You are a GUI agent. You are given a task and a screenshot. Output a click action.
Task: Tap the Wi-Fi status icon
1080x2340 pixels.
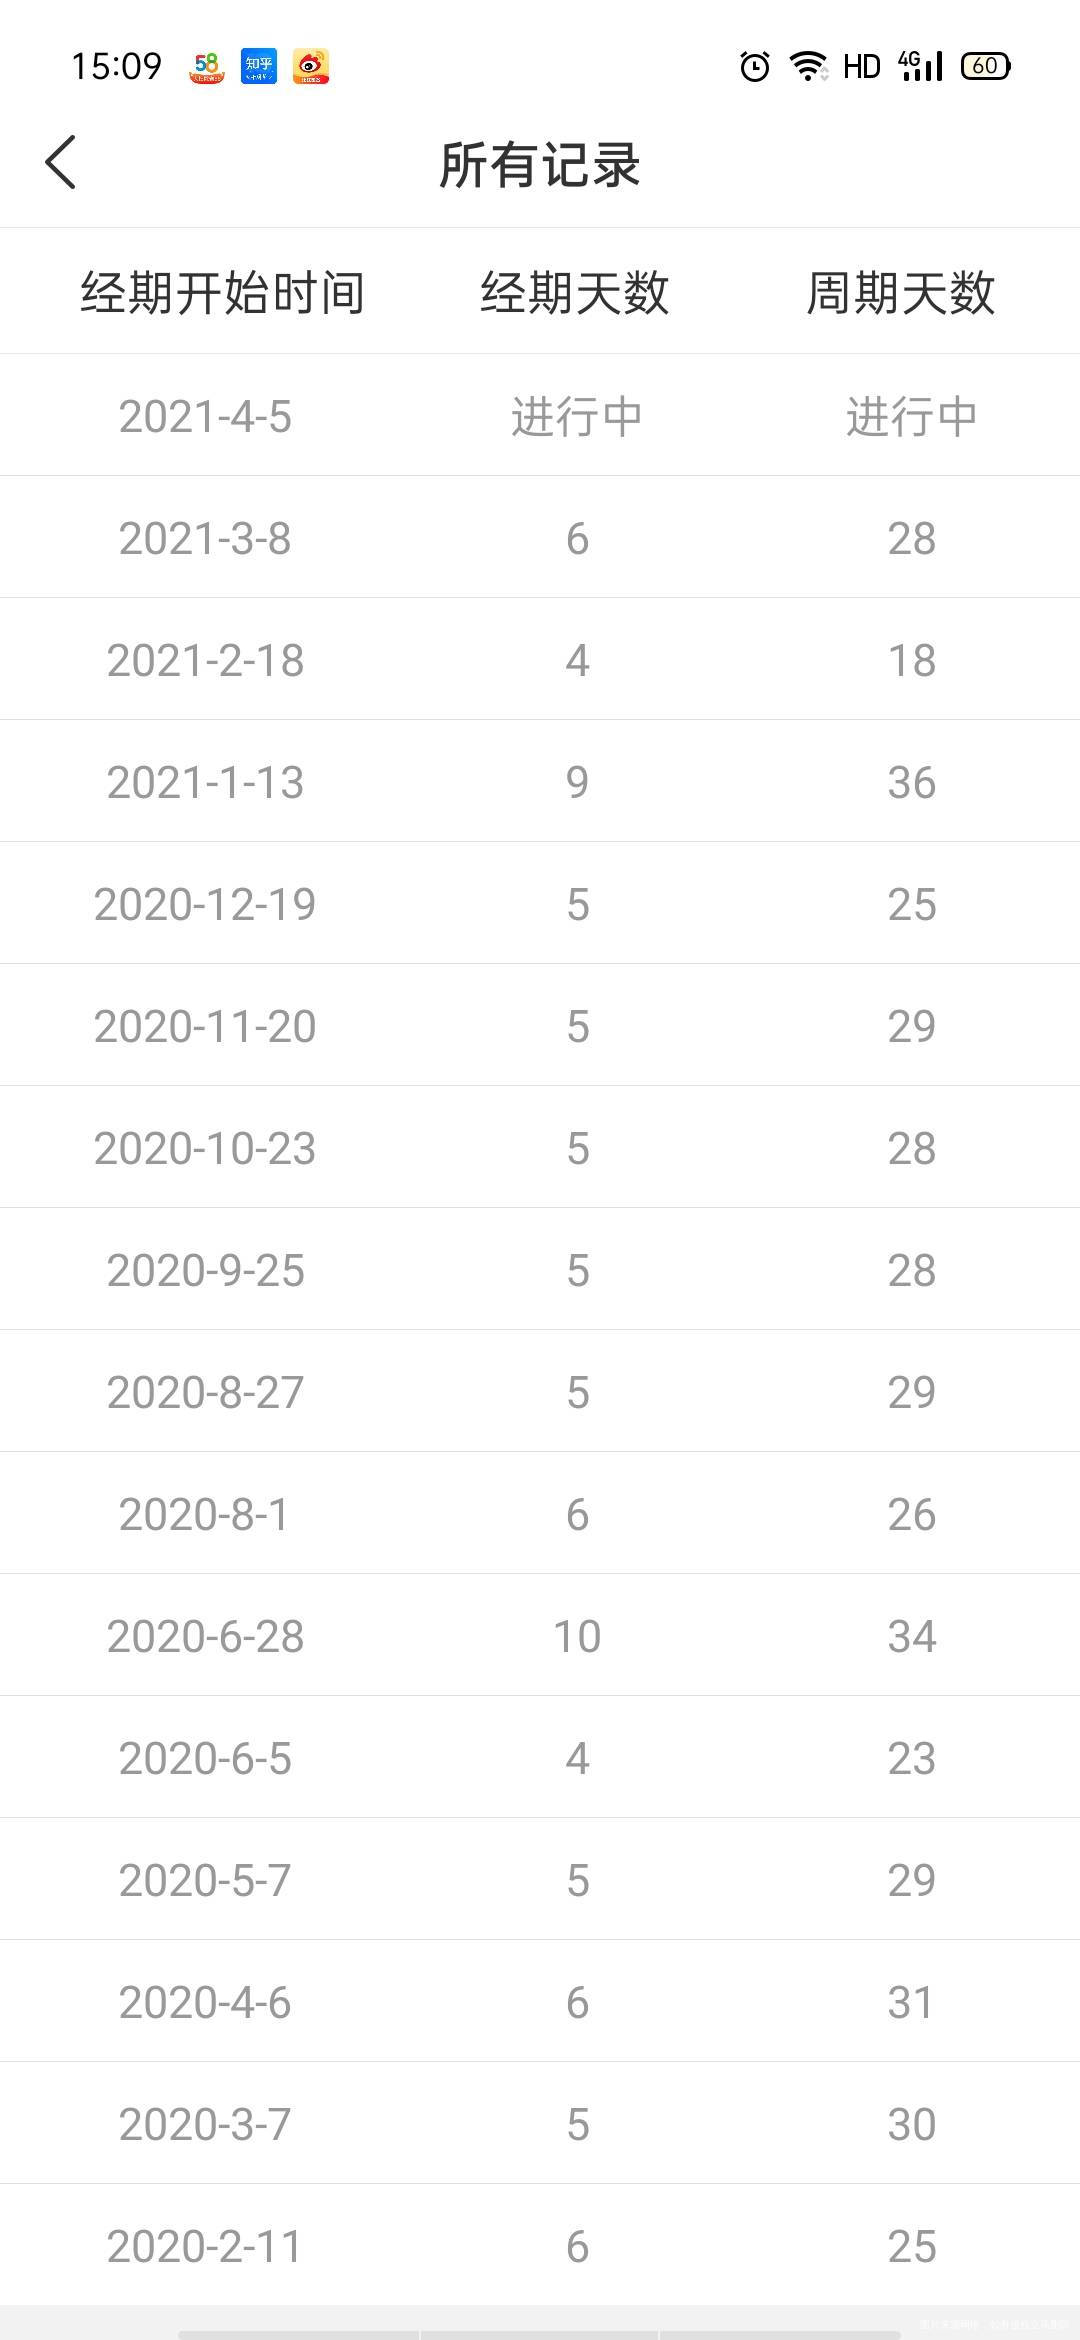point(807,67)
